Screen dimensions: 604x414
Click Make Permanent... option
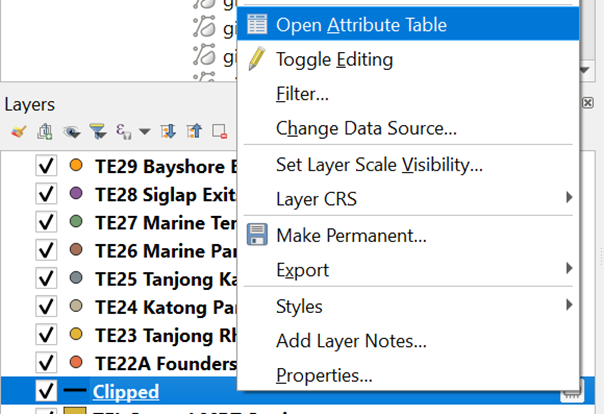pyautogui.click(x=351, y=236)
